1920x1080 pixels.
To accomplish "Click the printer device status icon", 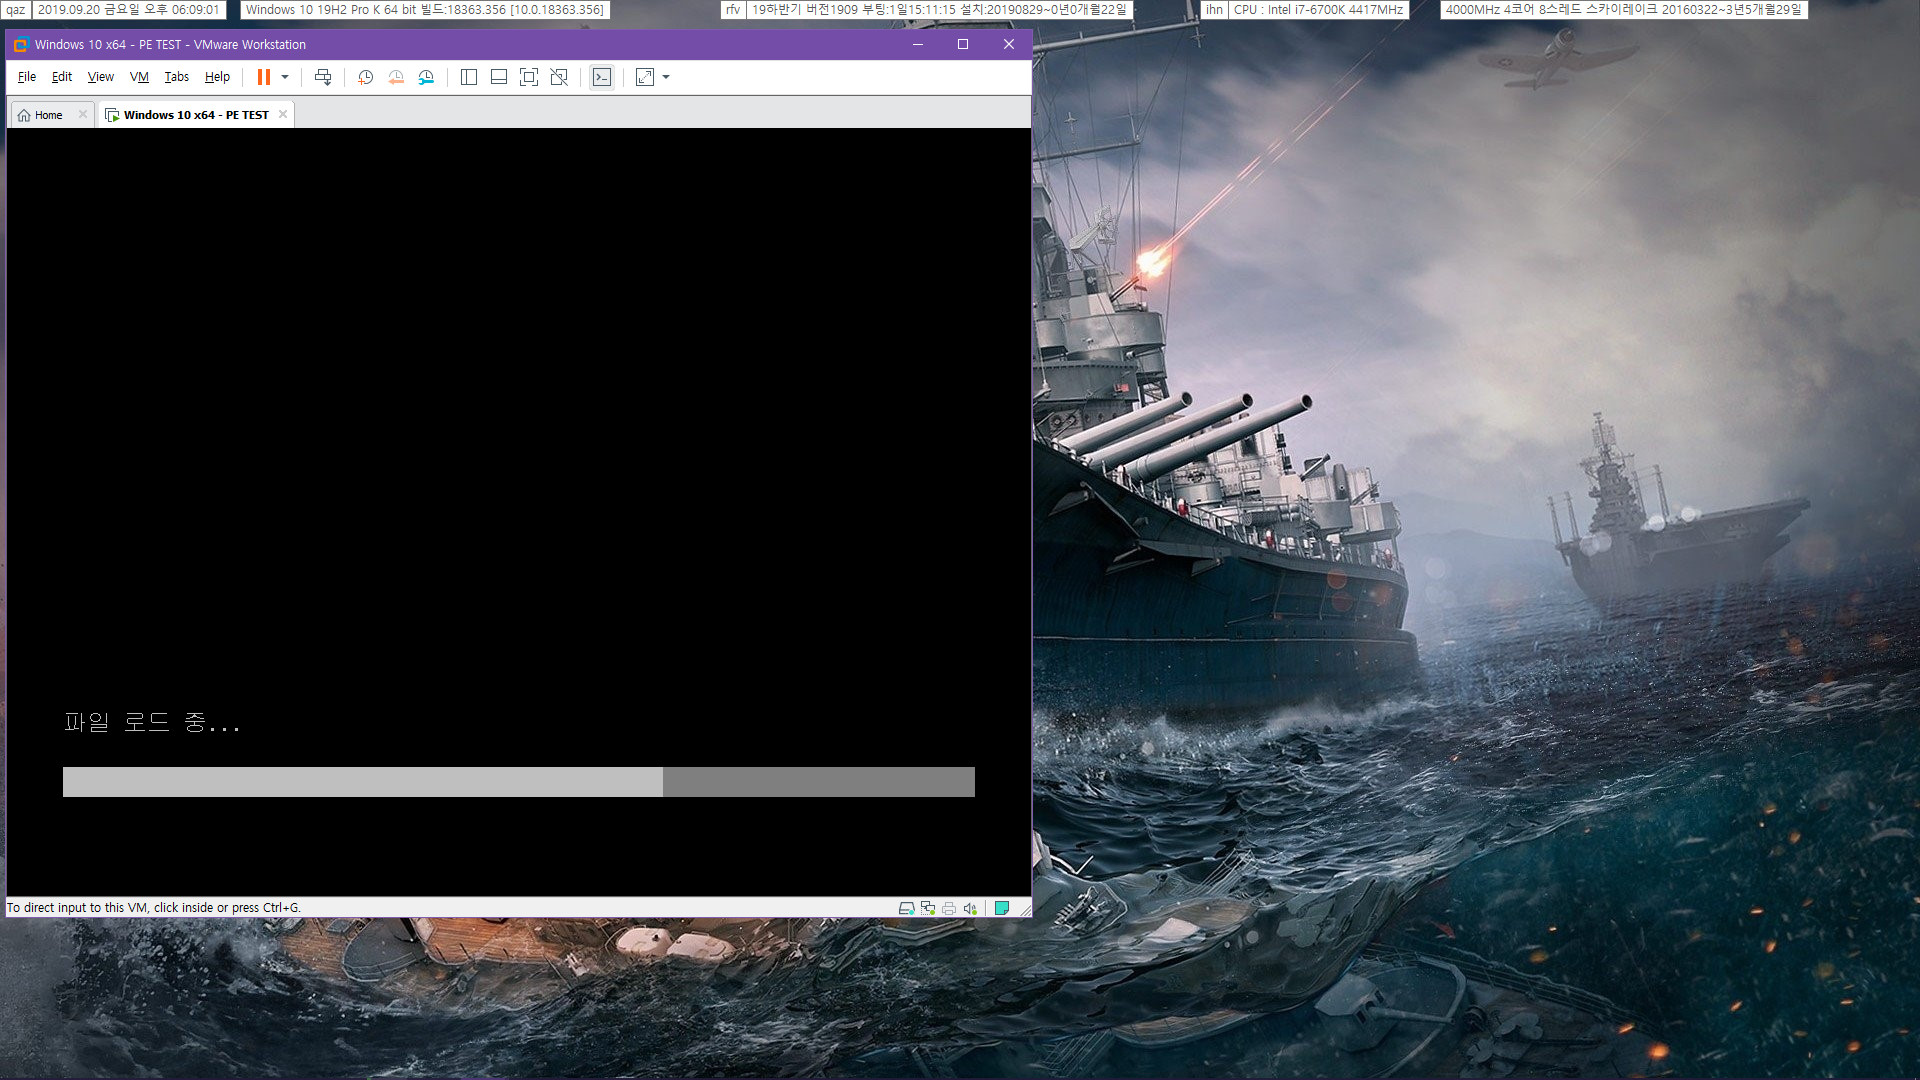I will [949, 908].
